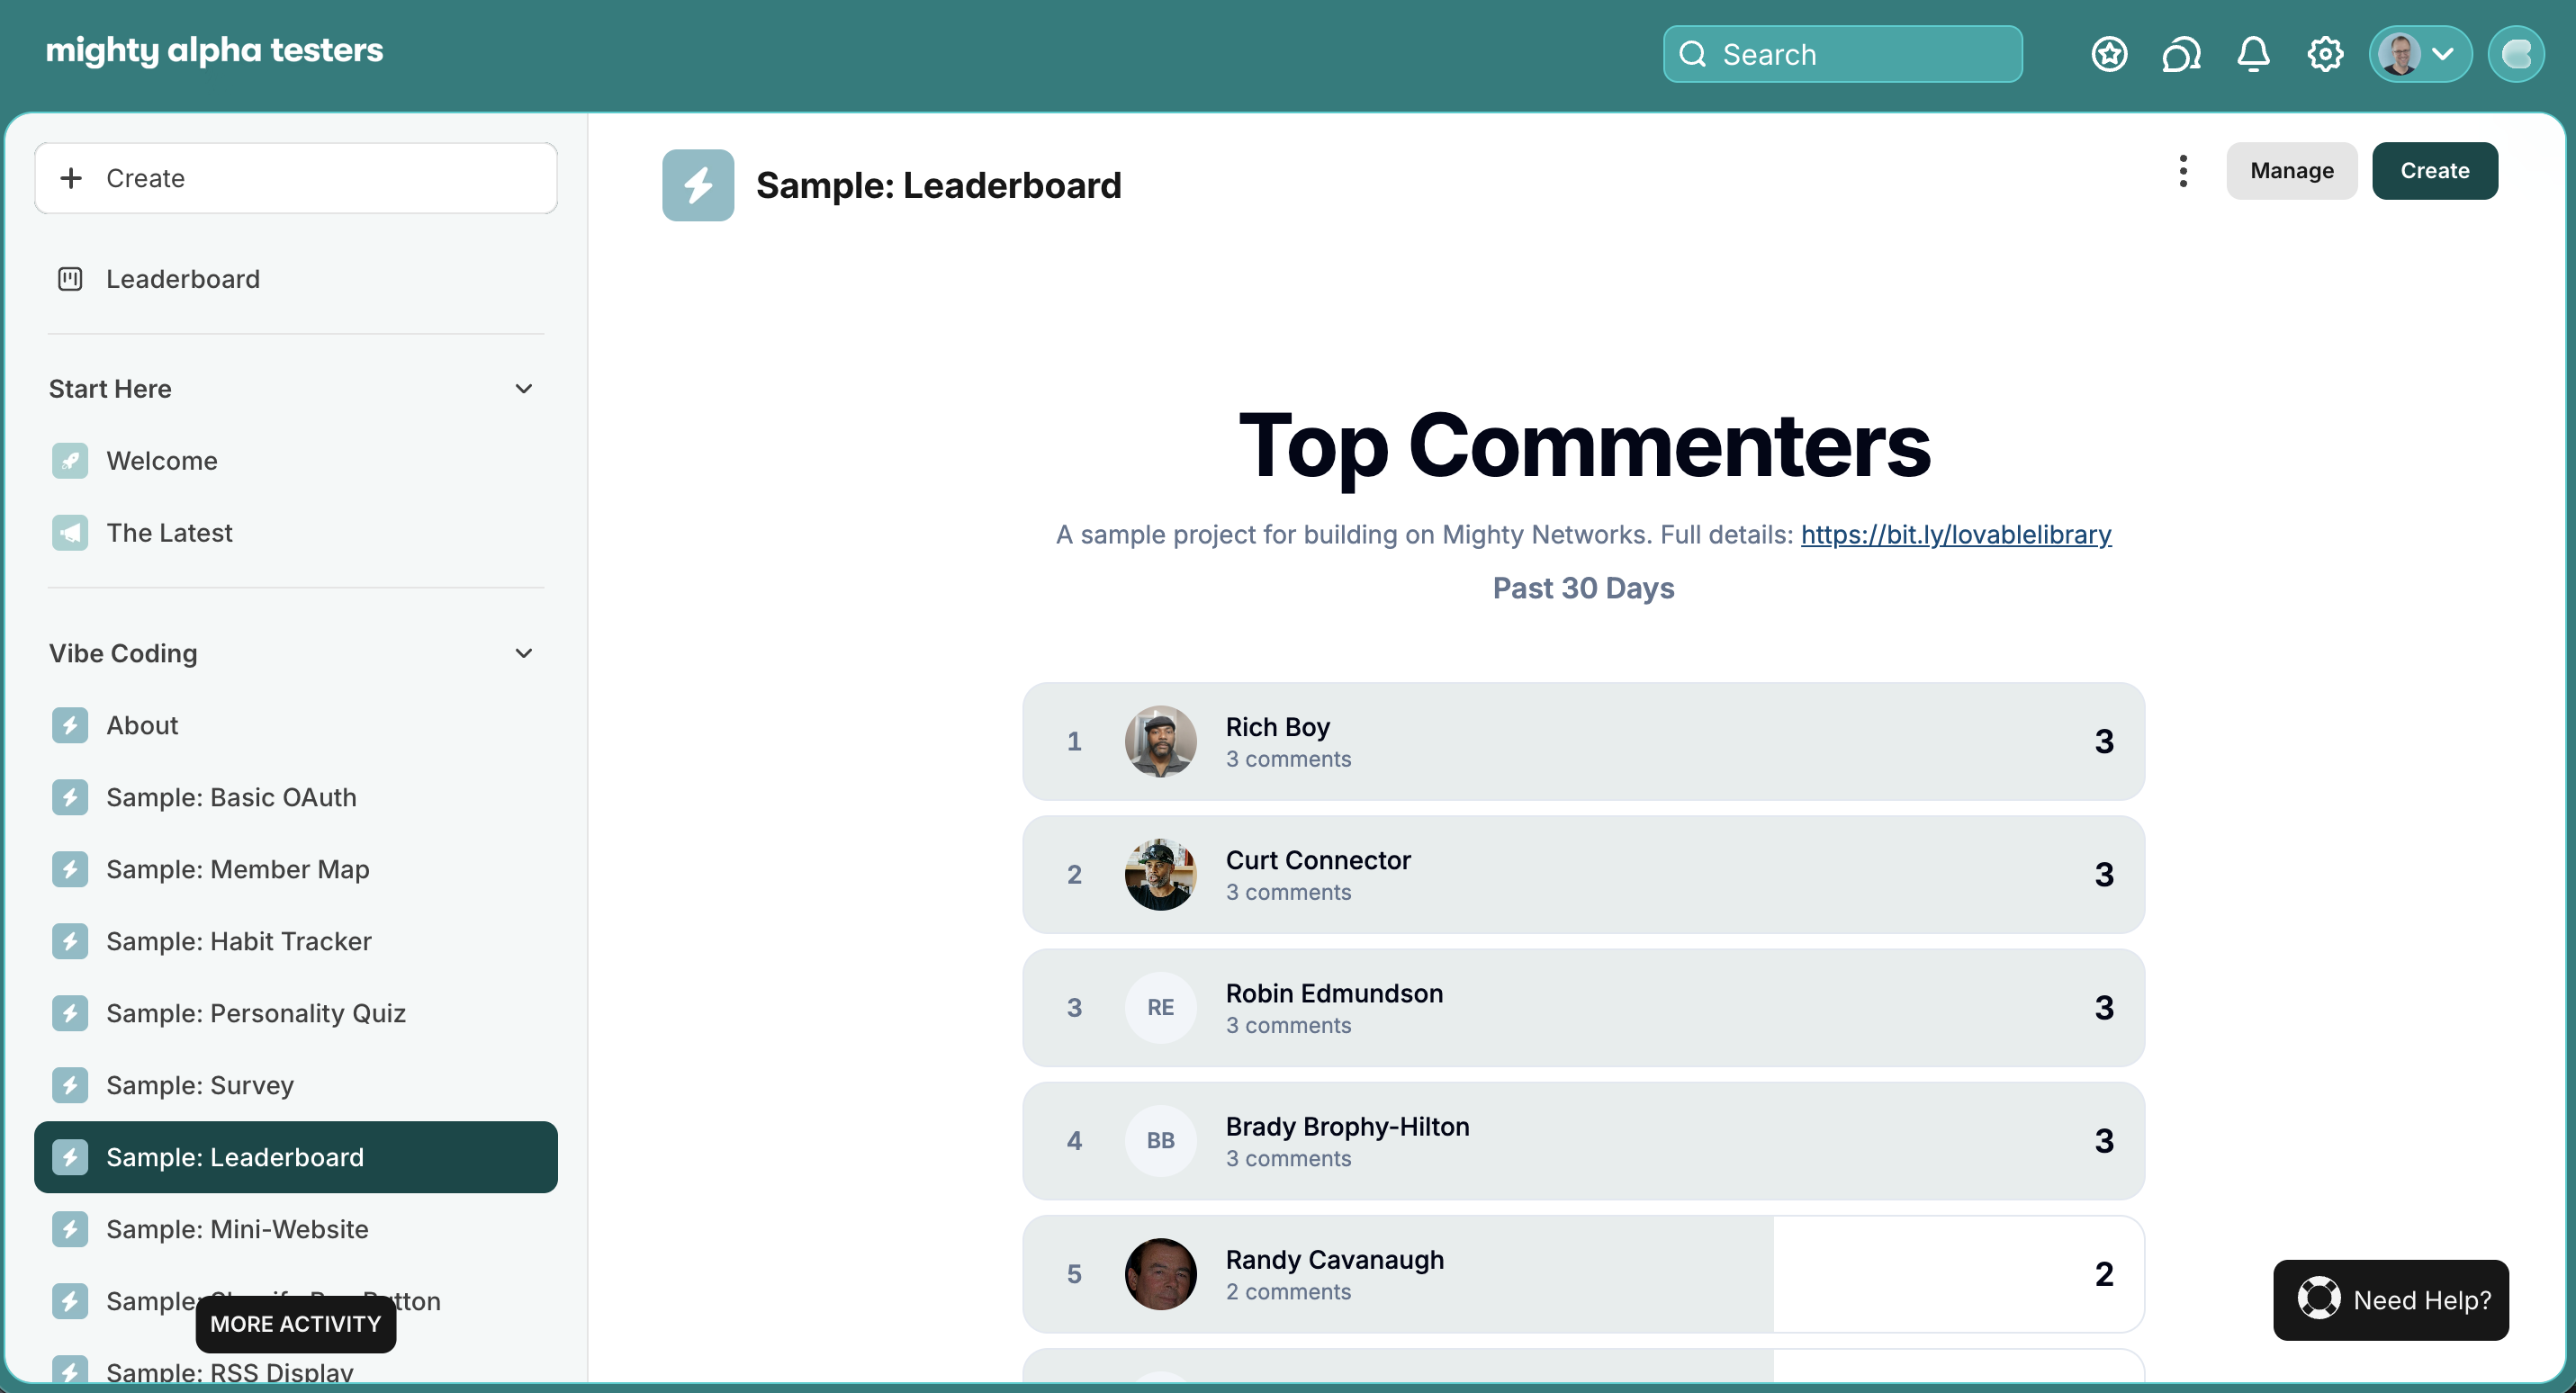Click the lifebuoy icon in Need Help
2576x1393 pixels.
pyautogui.click(x=2318, y=1299)
